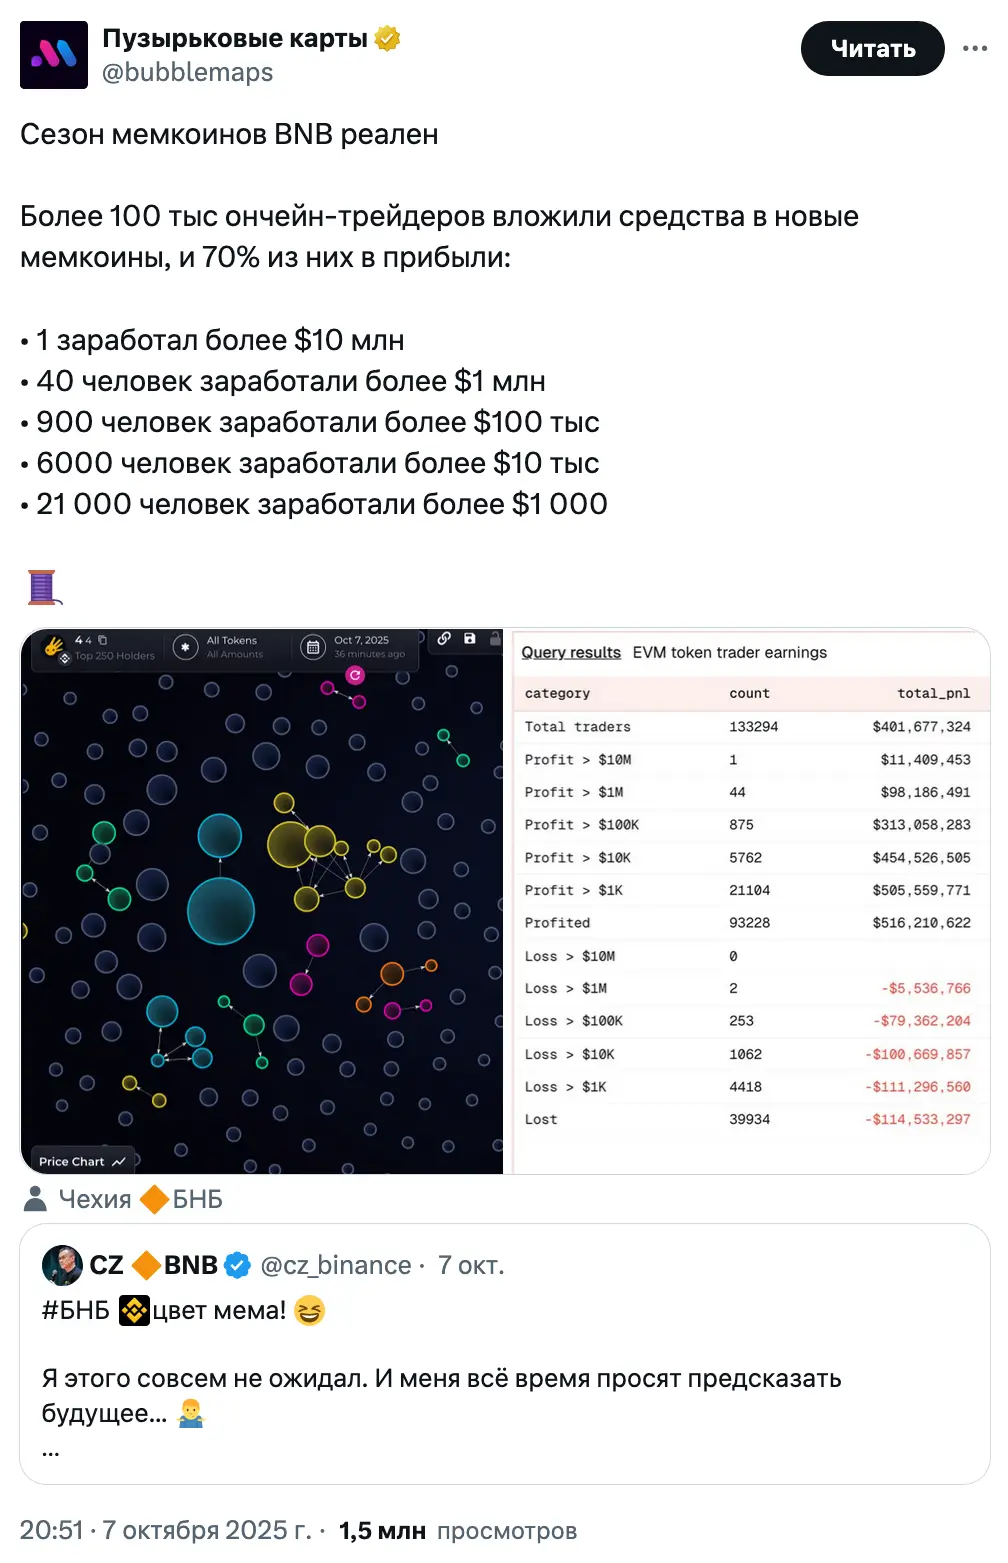Click the calendar date icon
The height and width of the screenshot is (1563, 1008).
313,647
